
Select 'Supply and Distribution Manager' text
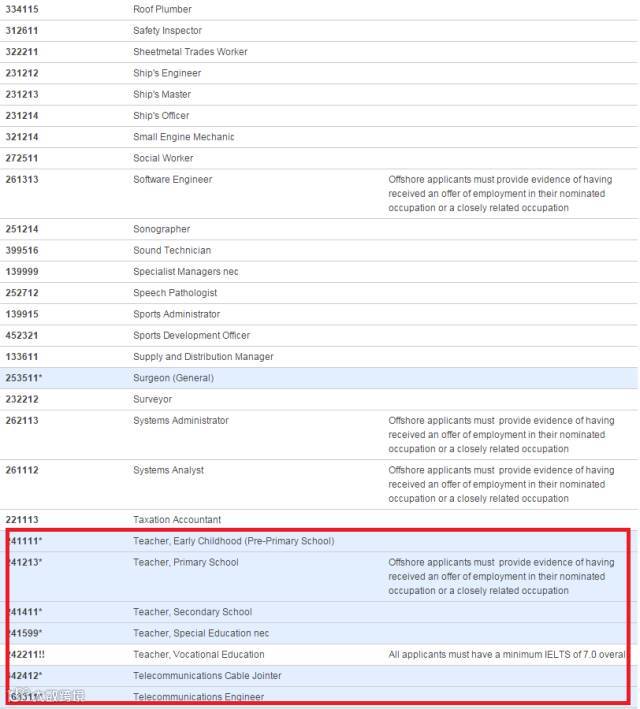tap(203, 356)
